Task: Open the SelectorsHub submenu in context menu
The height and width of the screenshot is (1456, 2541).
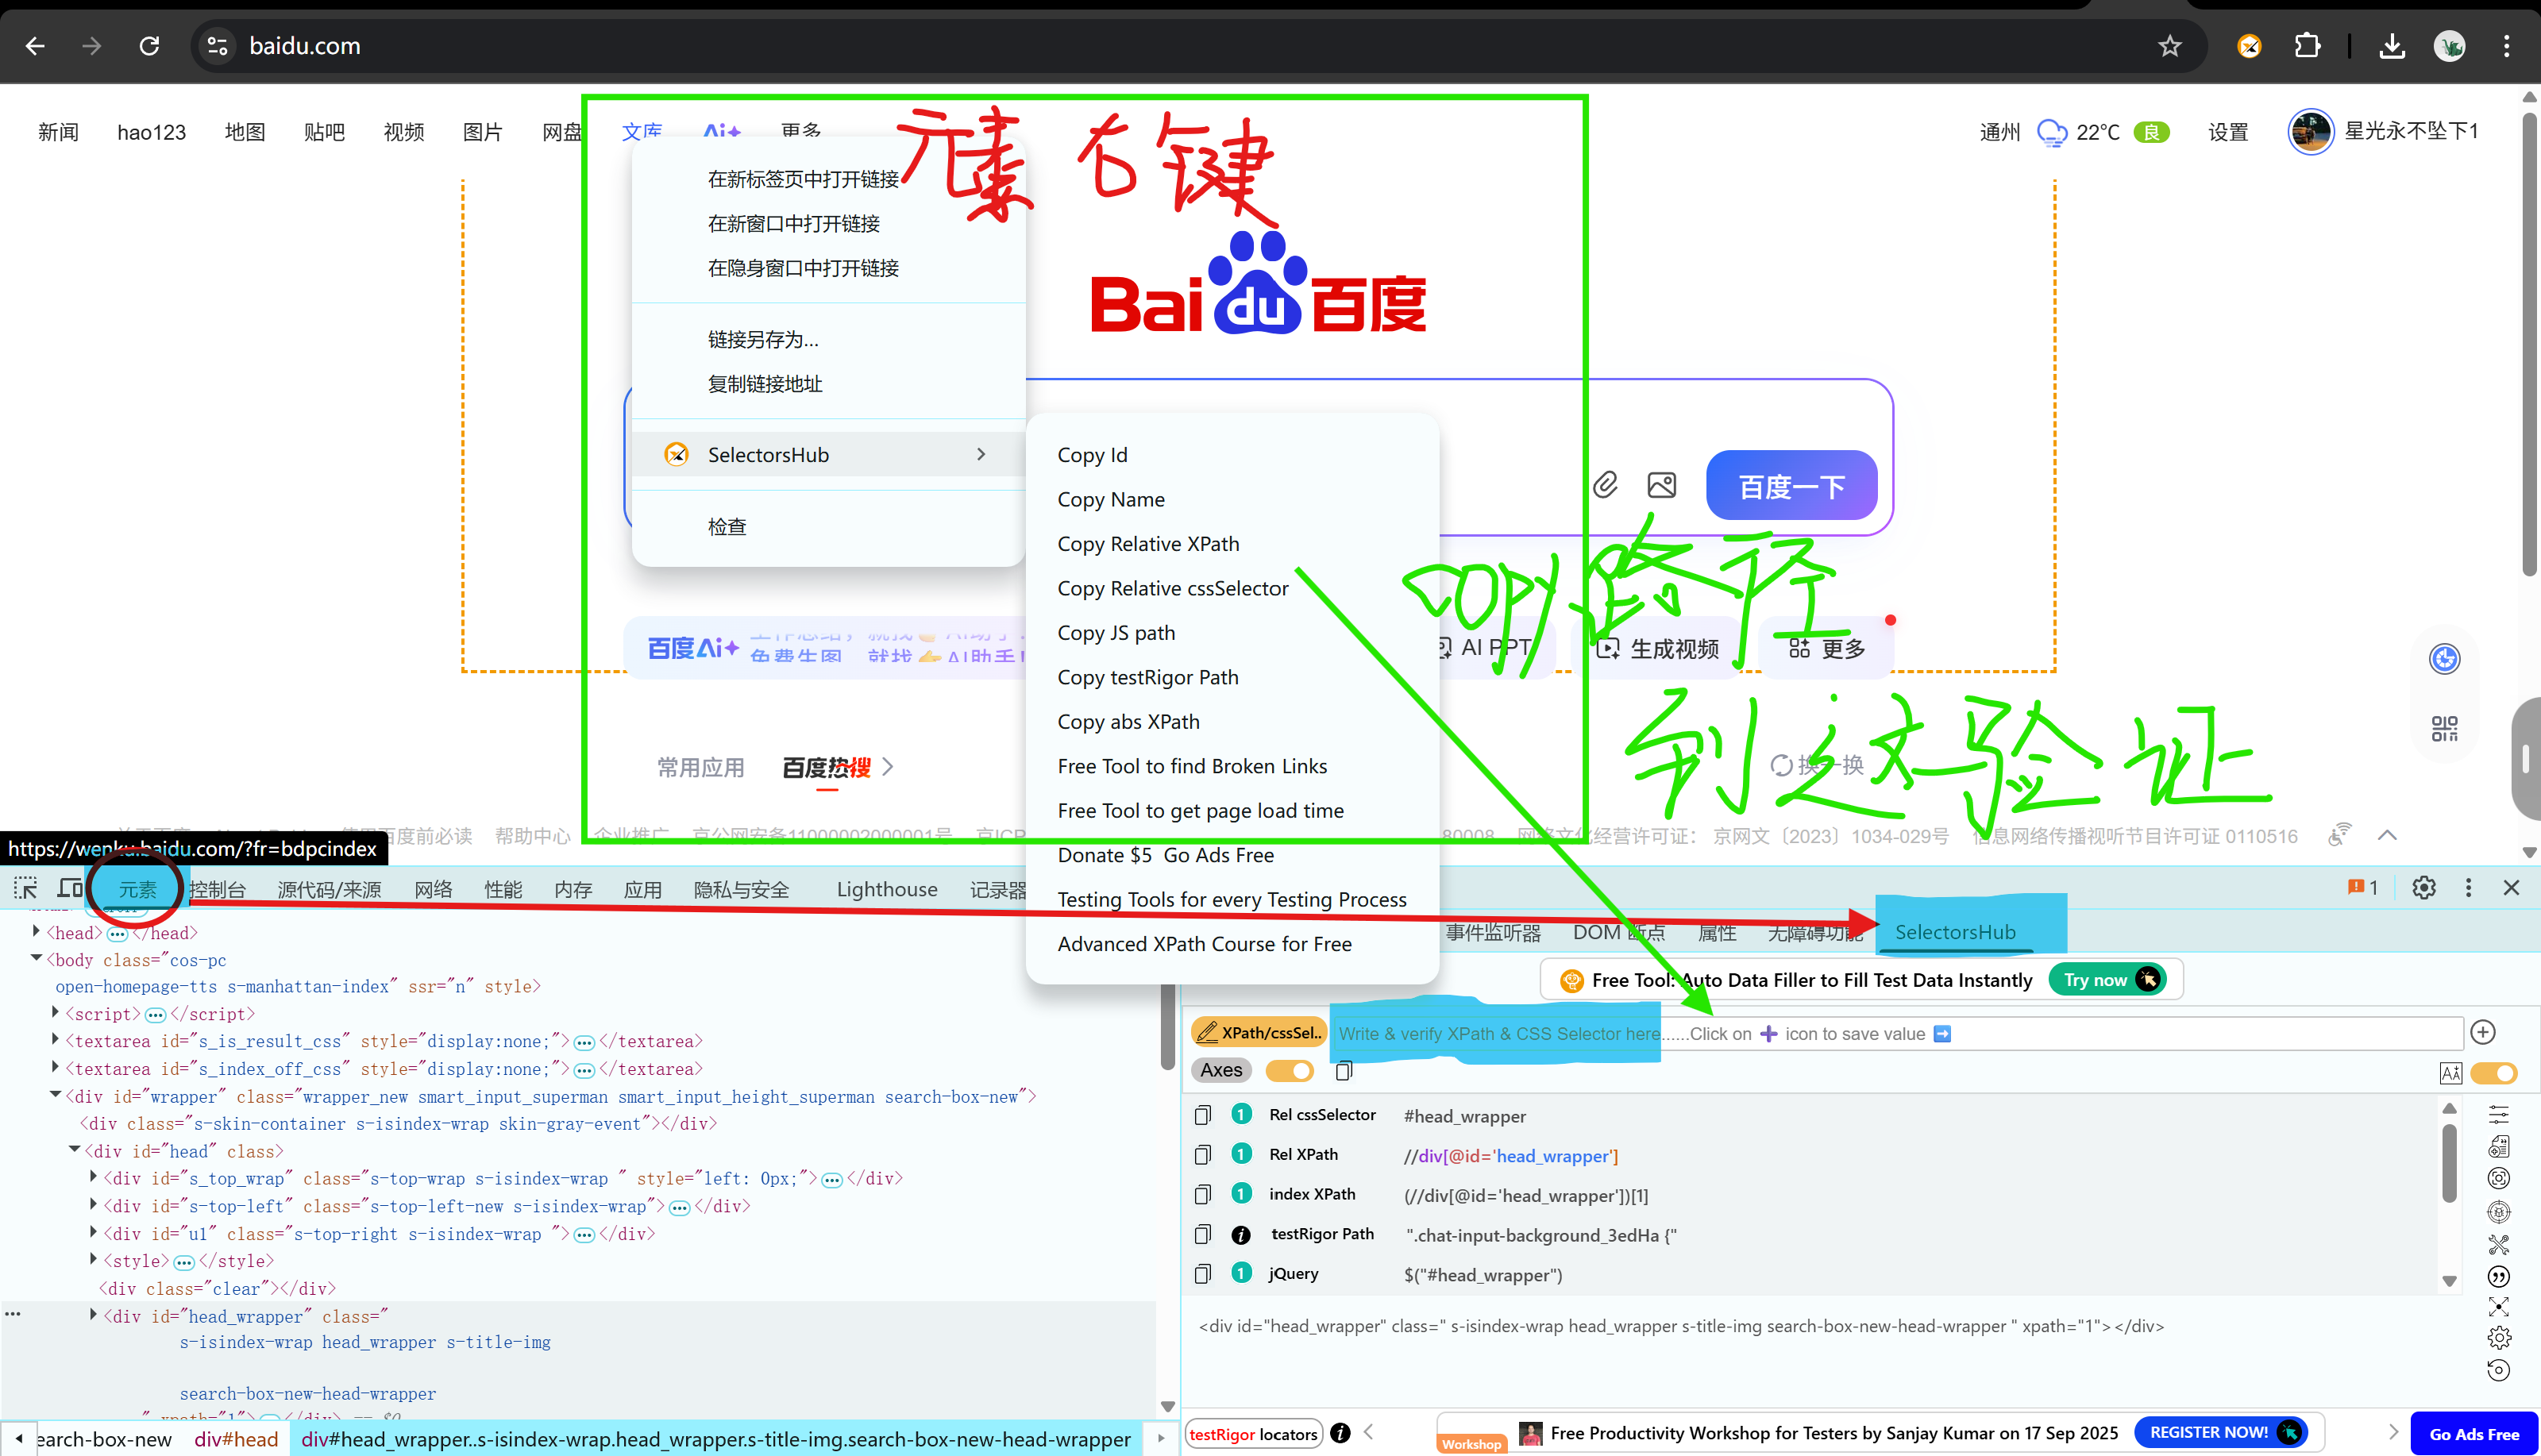Action: (x=829, y=455)
